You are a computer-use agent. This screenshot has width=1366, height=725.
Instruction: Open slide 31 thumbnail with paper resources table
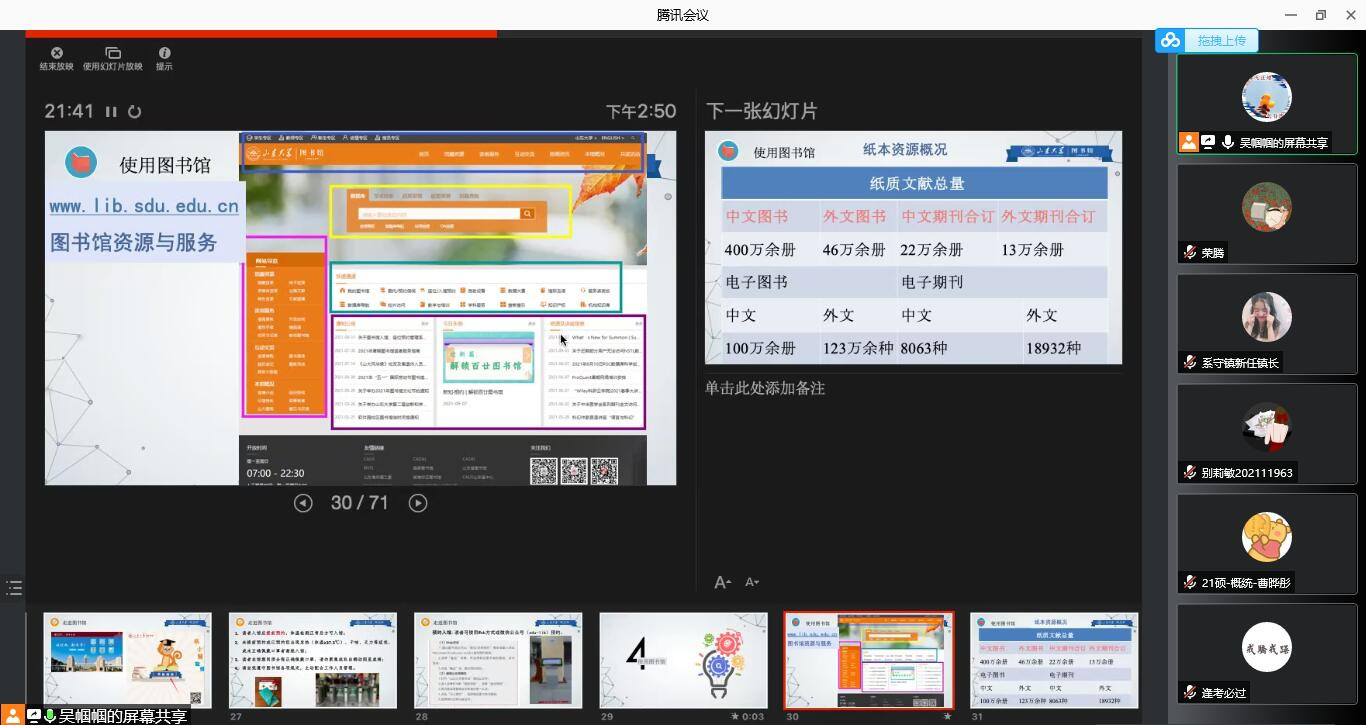(x=1054, y=660)
